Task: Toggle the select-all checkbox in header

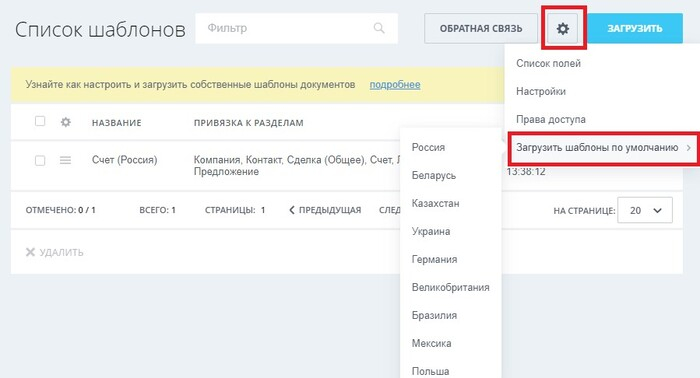Action: (x=40, y=121)
